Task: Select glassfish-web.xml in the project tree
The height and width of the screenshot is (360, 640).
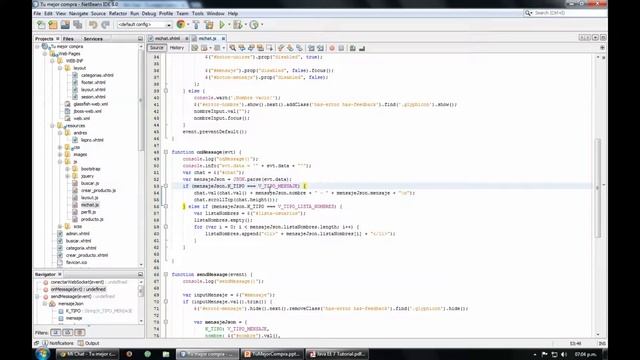Action: click(x=91, y=104)
